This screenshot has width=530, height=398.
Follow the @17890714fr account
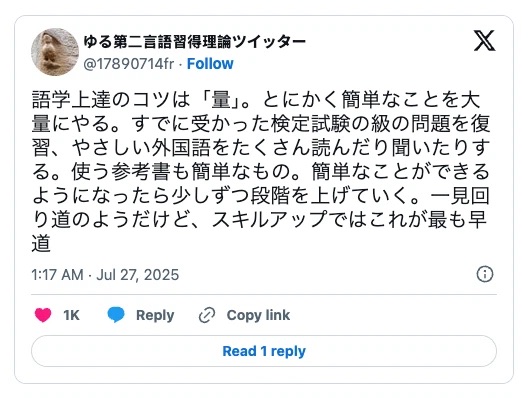(210, 64)
